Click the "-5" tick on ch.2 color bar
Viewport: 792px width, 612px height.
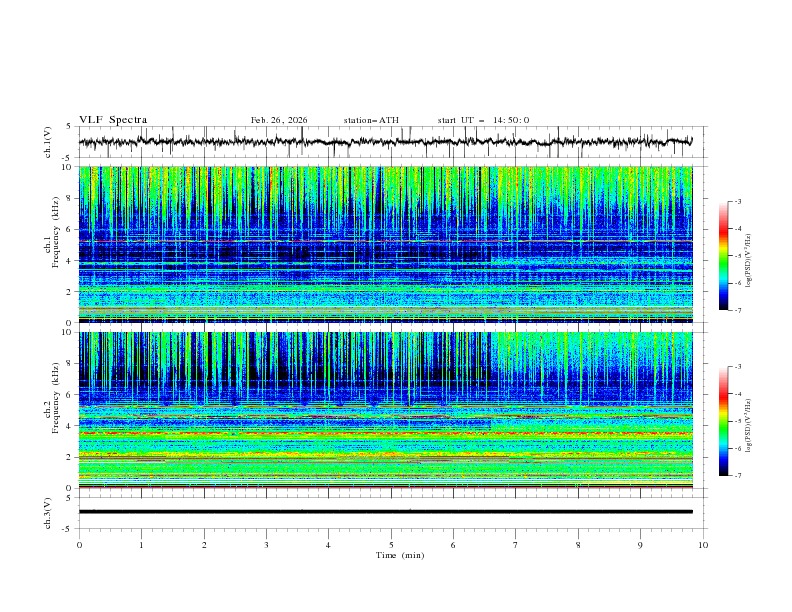(738, 421)
